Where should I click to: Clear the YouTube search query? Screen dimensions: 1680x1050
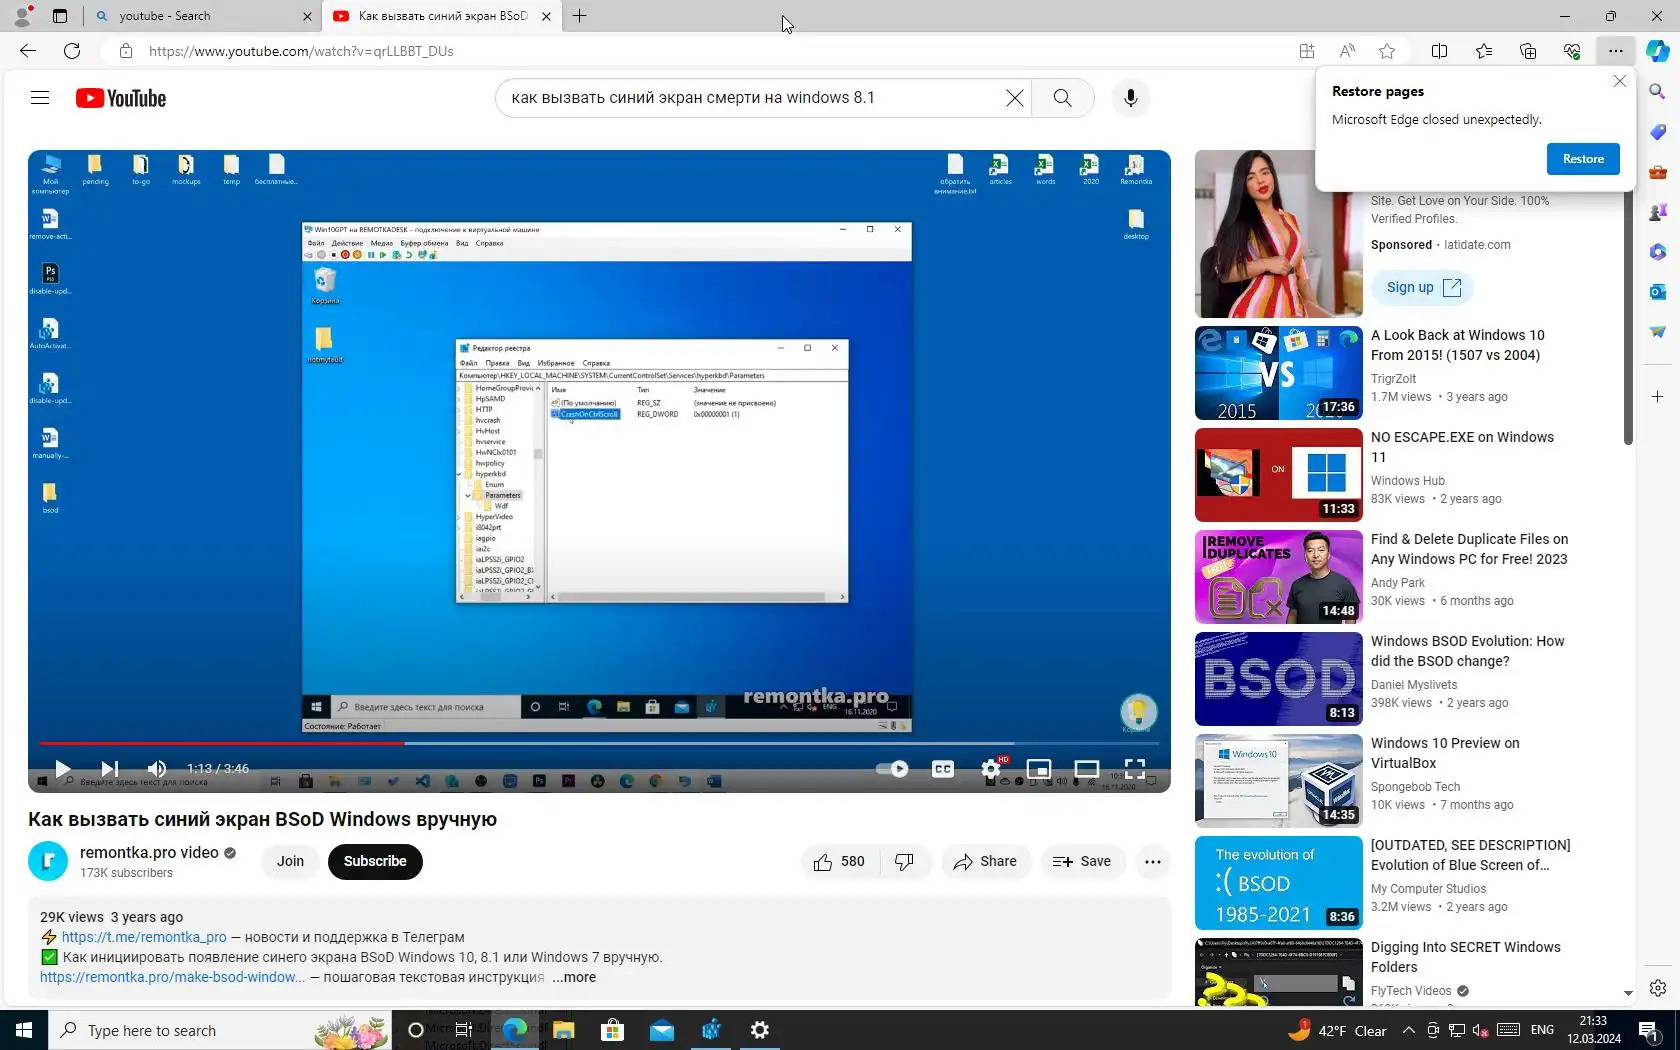1014,98
